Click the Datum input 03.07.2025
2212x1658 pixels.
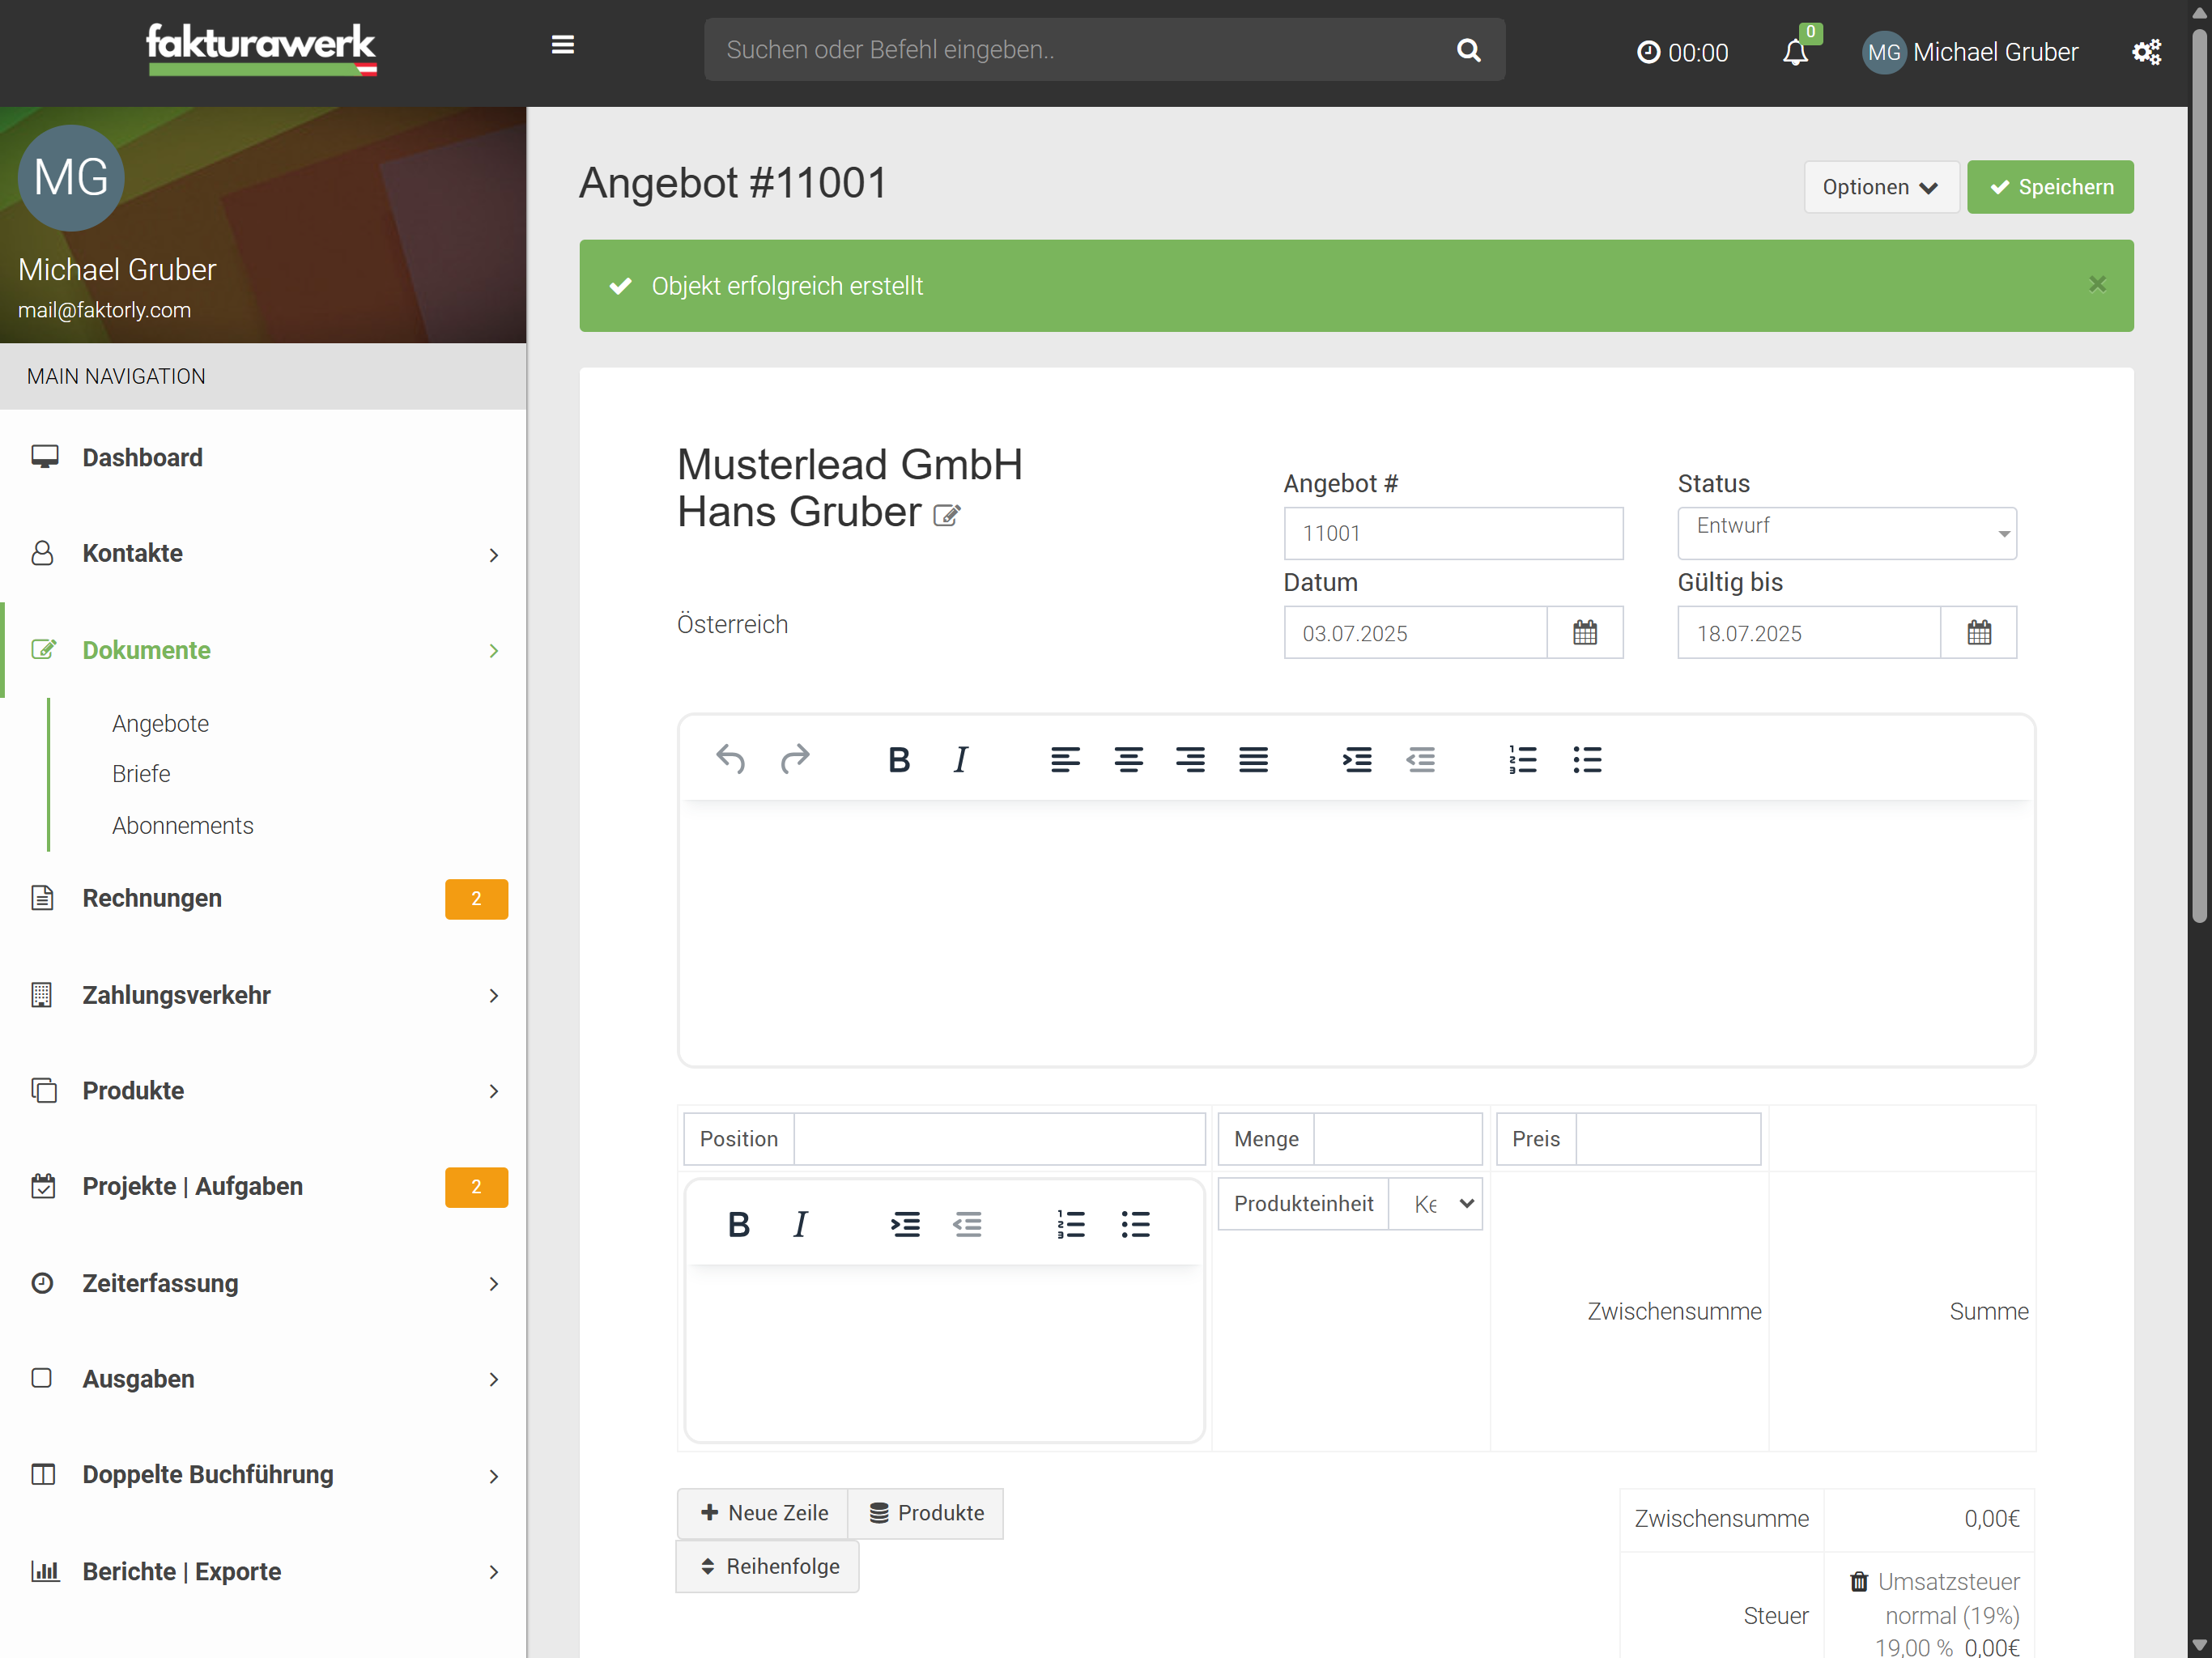1415,633
